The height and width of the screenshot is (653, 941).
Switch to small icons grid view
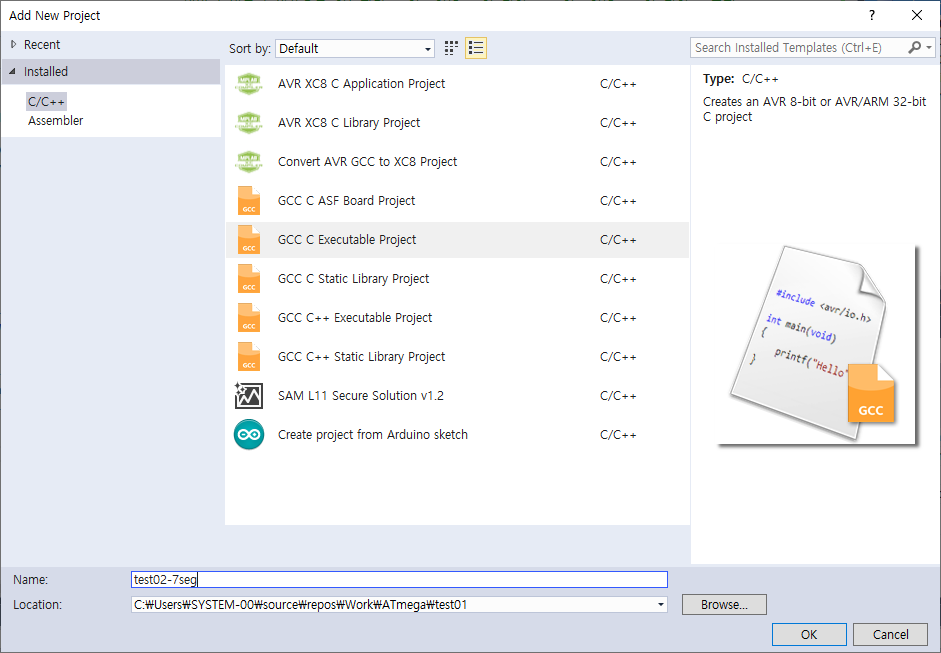451,48
